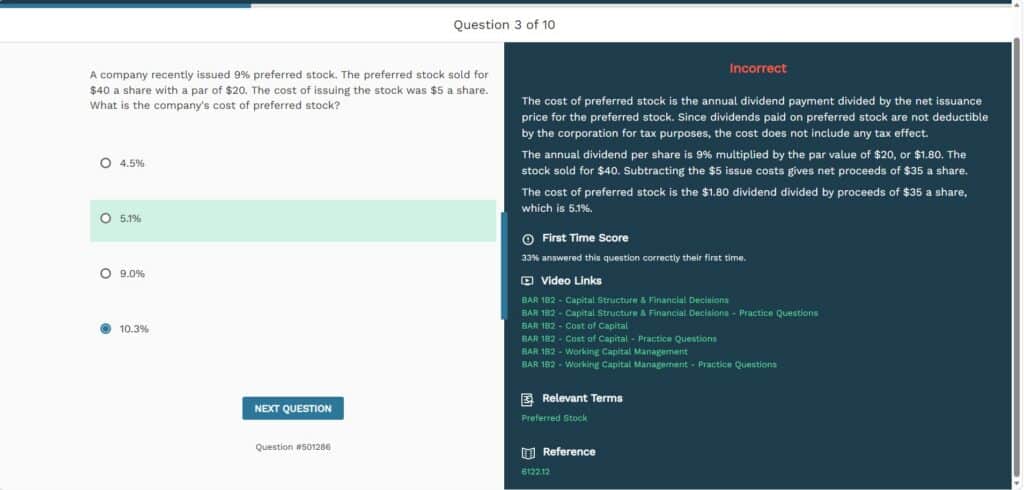
Task: Click explanation paragraph starting 'The annual dividend per share'
Action: (x=744, y=163)
